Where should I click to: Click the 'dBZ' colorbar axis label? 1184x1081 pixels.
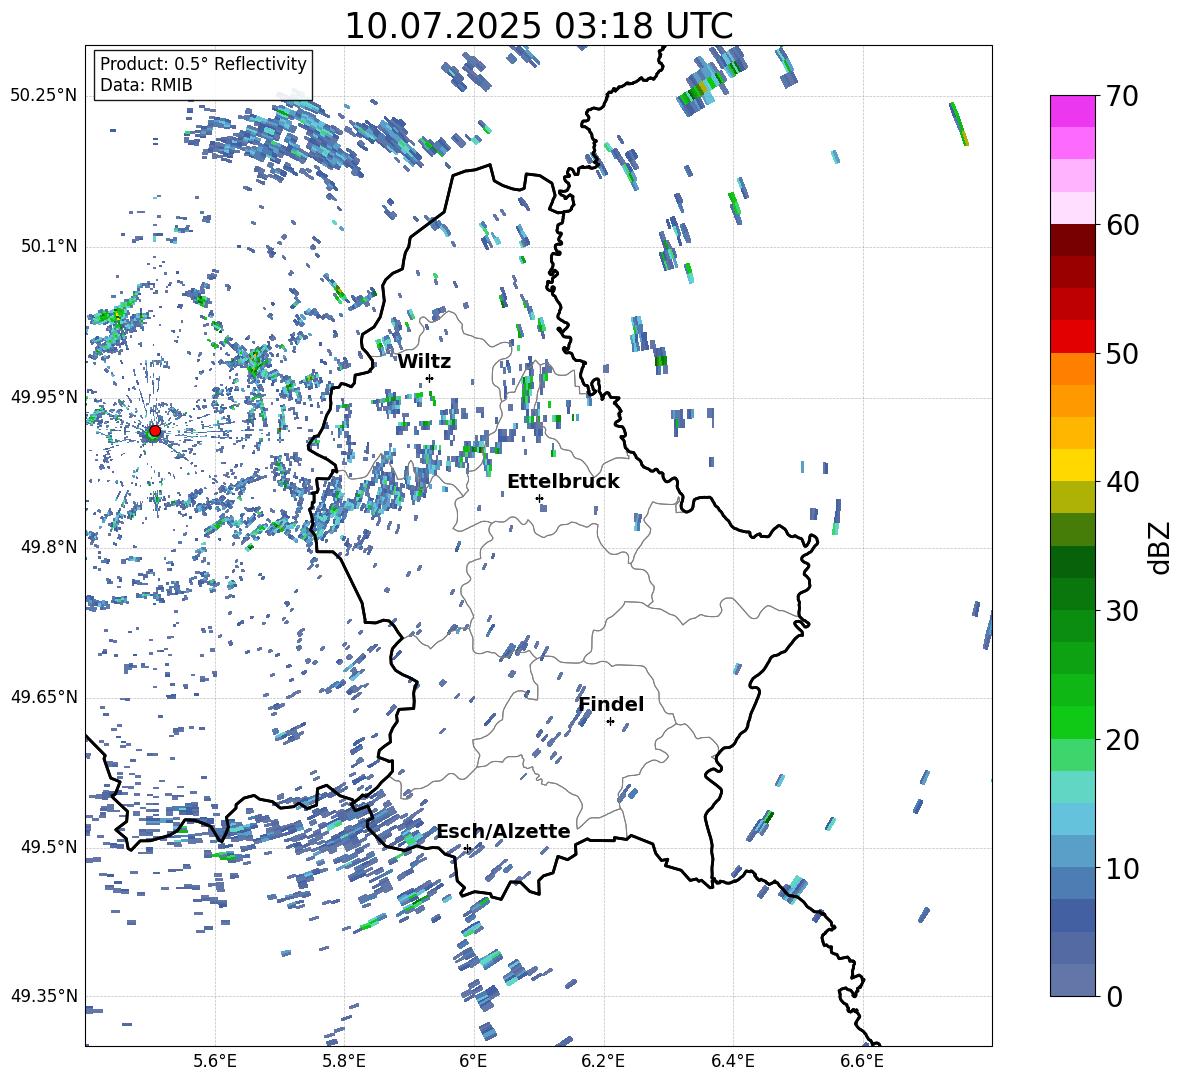pyautogui.click(x=1158, y=547)
